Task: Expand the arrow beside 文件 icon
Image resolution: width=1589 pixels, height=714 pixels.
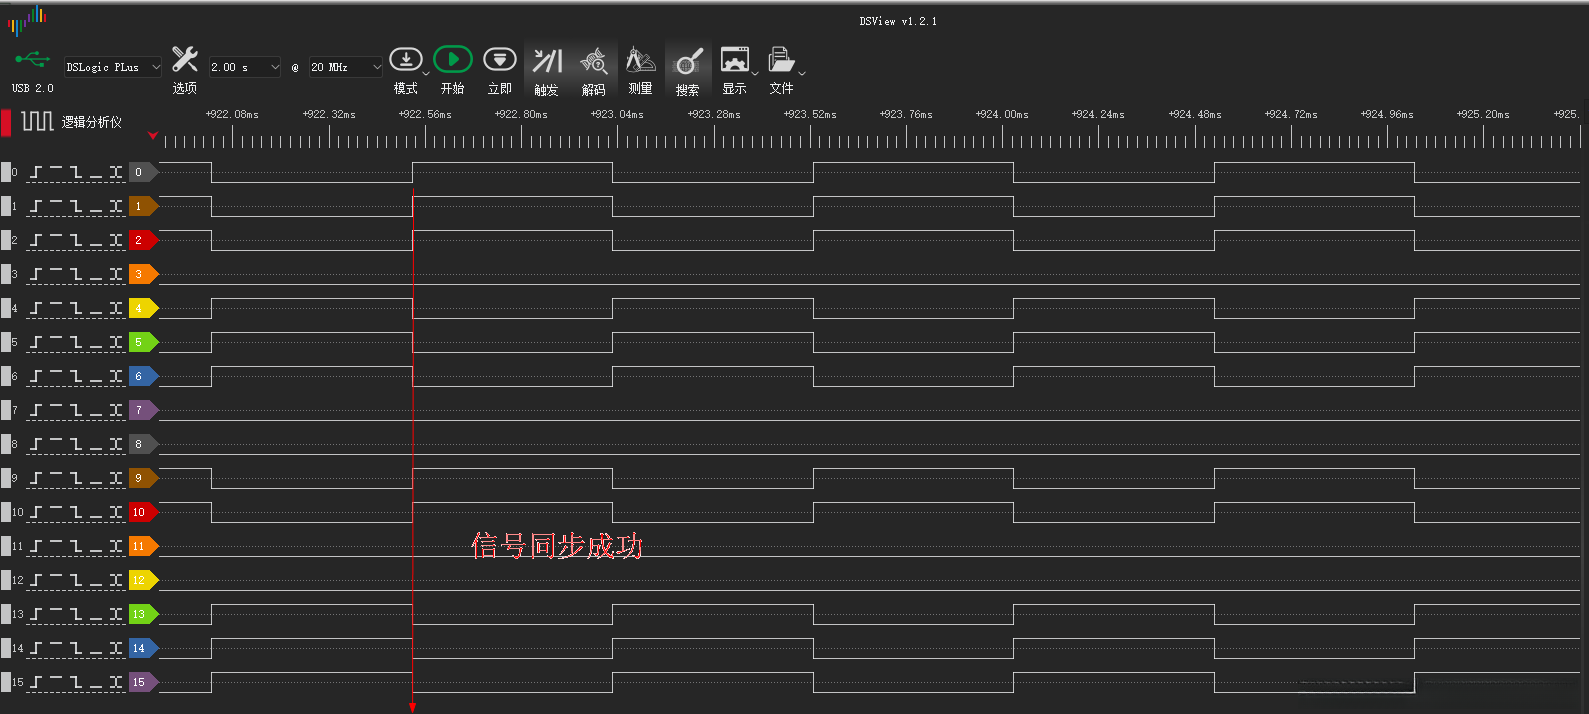Action: pos(802,73)
